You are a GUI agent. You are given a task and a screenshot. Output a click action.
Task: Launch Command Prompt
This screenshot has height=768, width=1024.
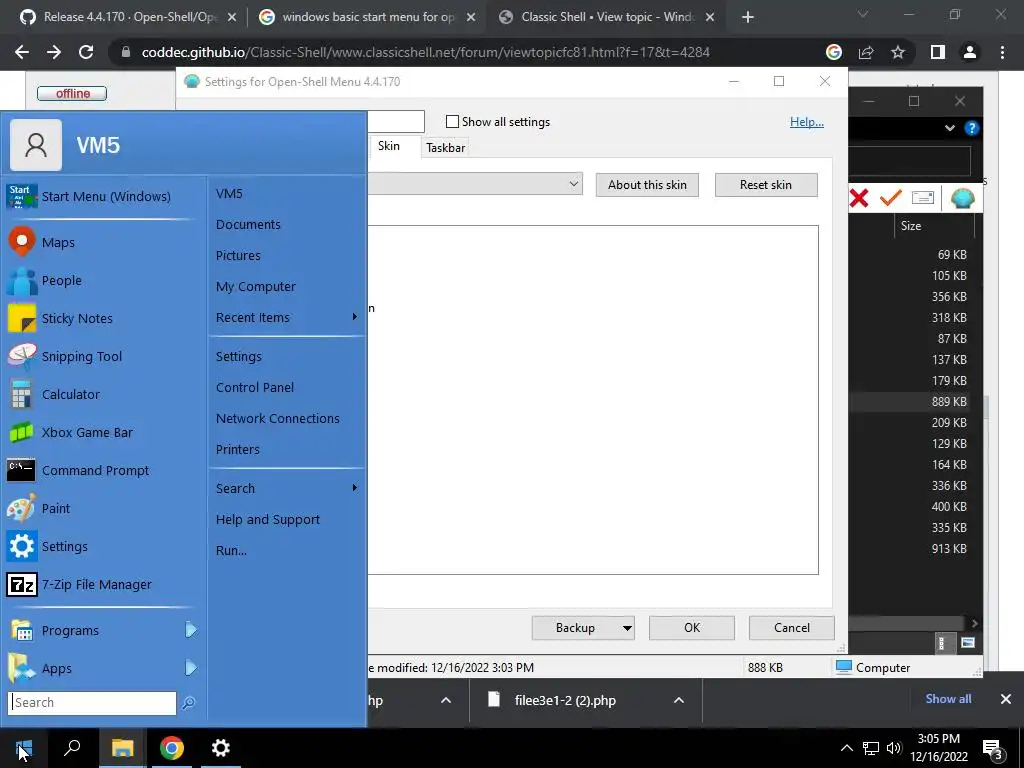pyautogui.click(x=103, y=470)
